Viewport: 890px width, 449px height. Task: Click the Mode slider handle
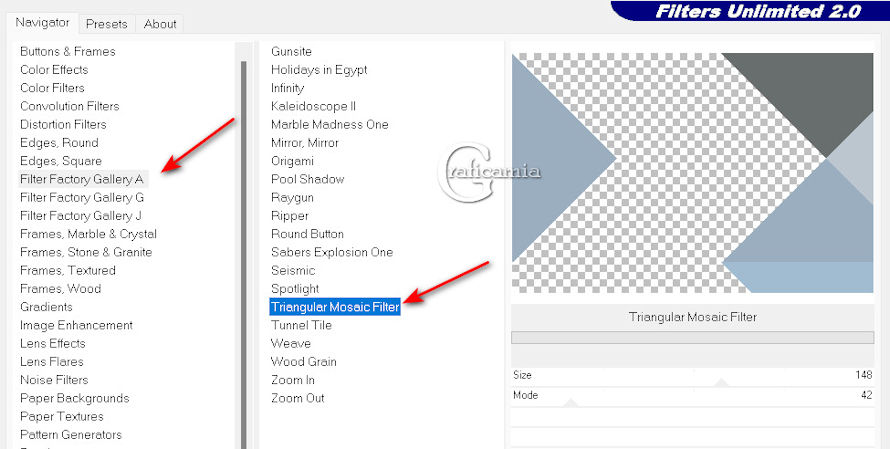(x=571, y=403)
